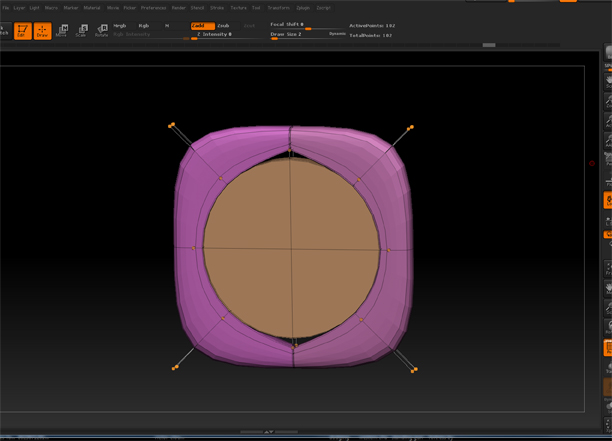The width and height of the screenshot is (612, 441).
Task: Open the Movie menu
Action: (113, 8)
